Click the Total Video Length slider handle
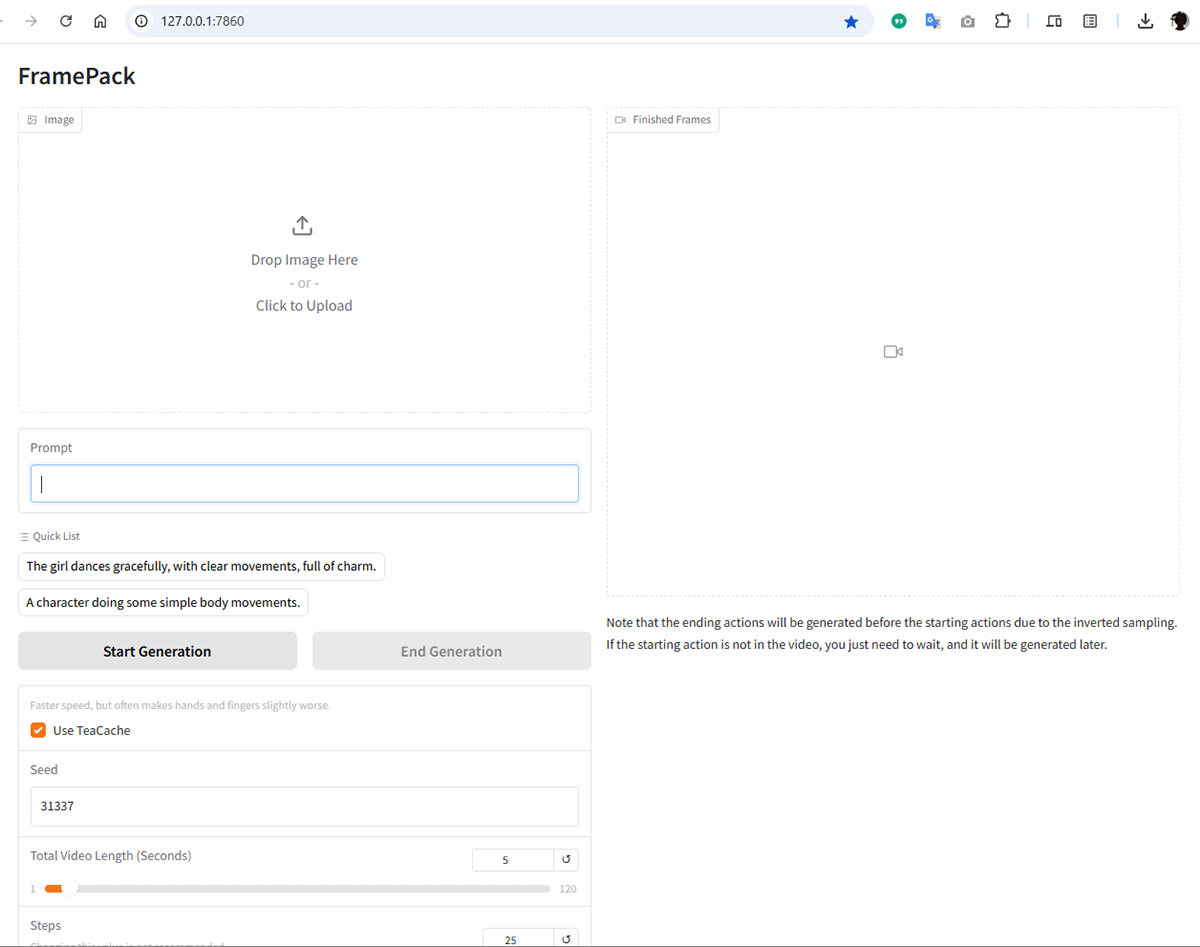Viewport: 1200px width, 947px height. [x=69, y=889]
